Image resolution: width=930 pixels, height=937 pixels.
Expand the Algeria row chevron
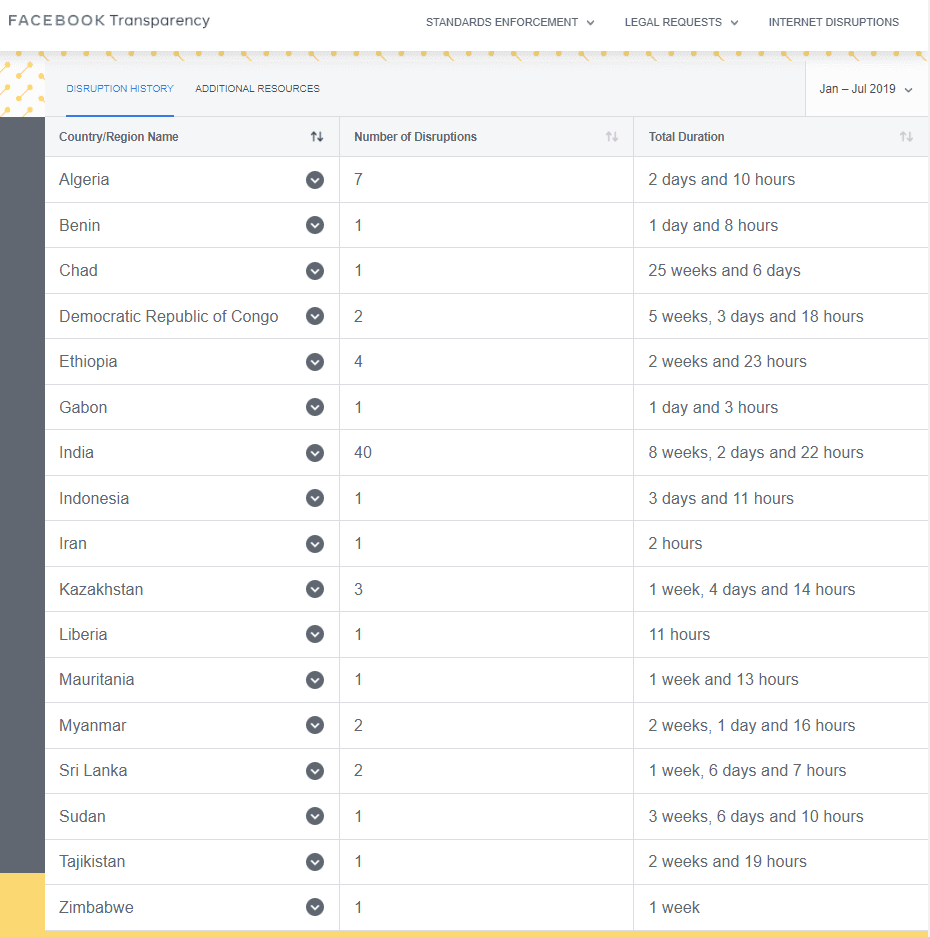tap(315, 180)
